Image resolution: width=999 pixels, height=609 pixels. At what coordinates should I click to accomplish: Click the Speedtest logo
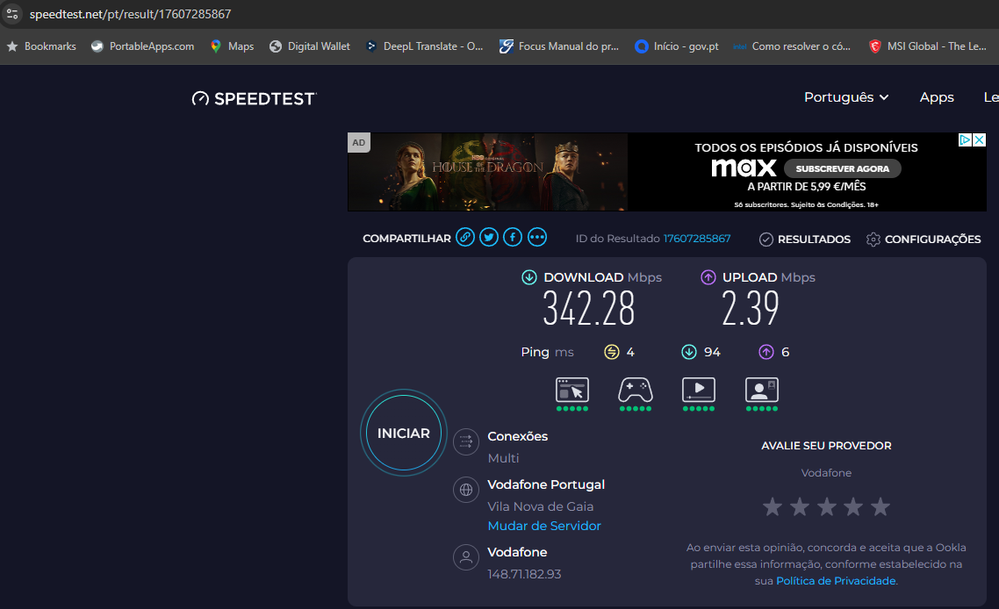(x=253, y=98)
